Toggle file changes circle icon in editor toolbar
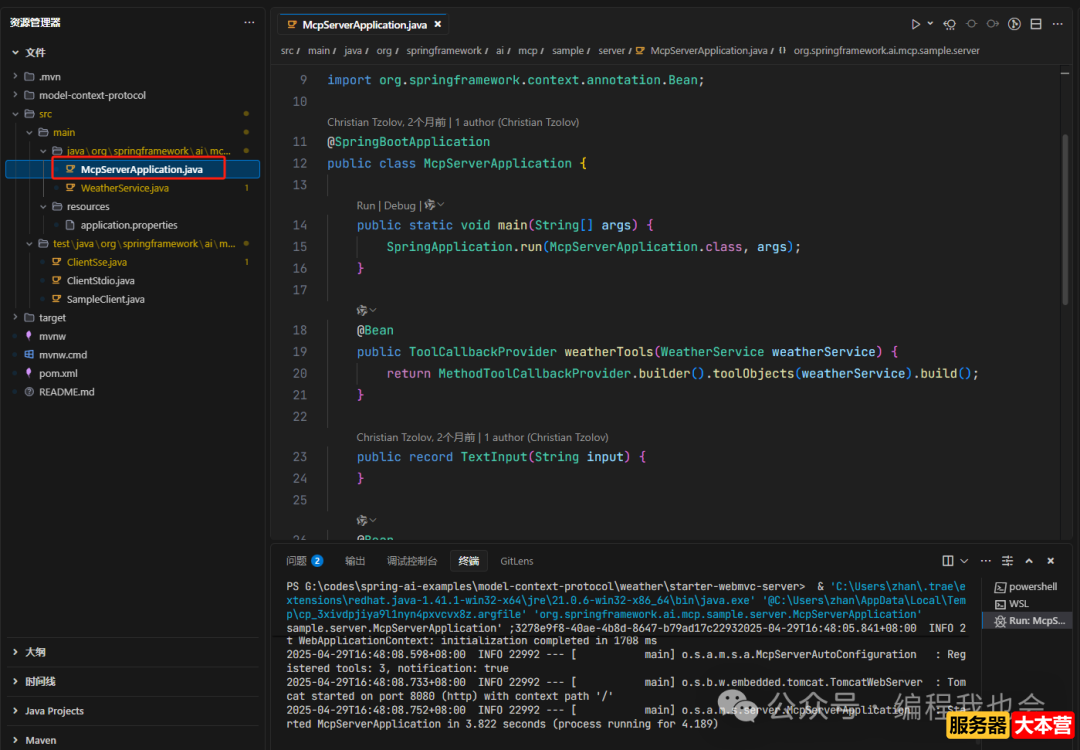 click(x=971, y=24)
